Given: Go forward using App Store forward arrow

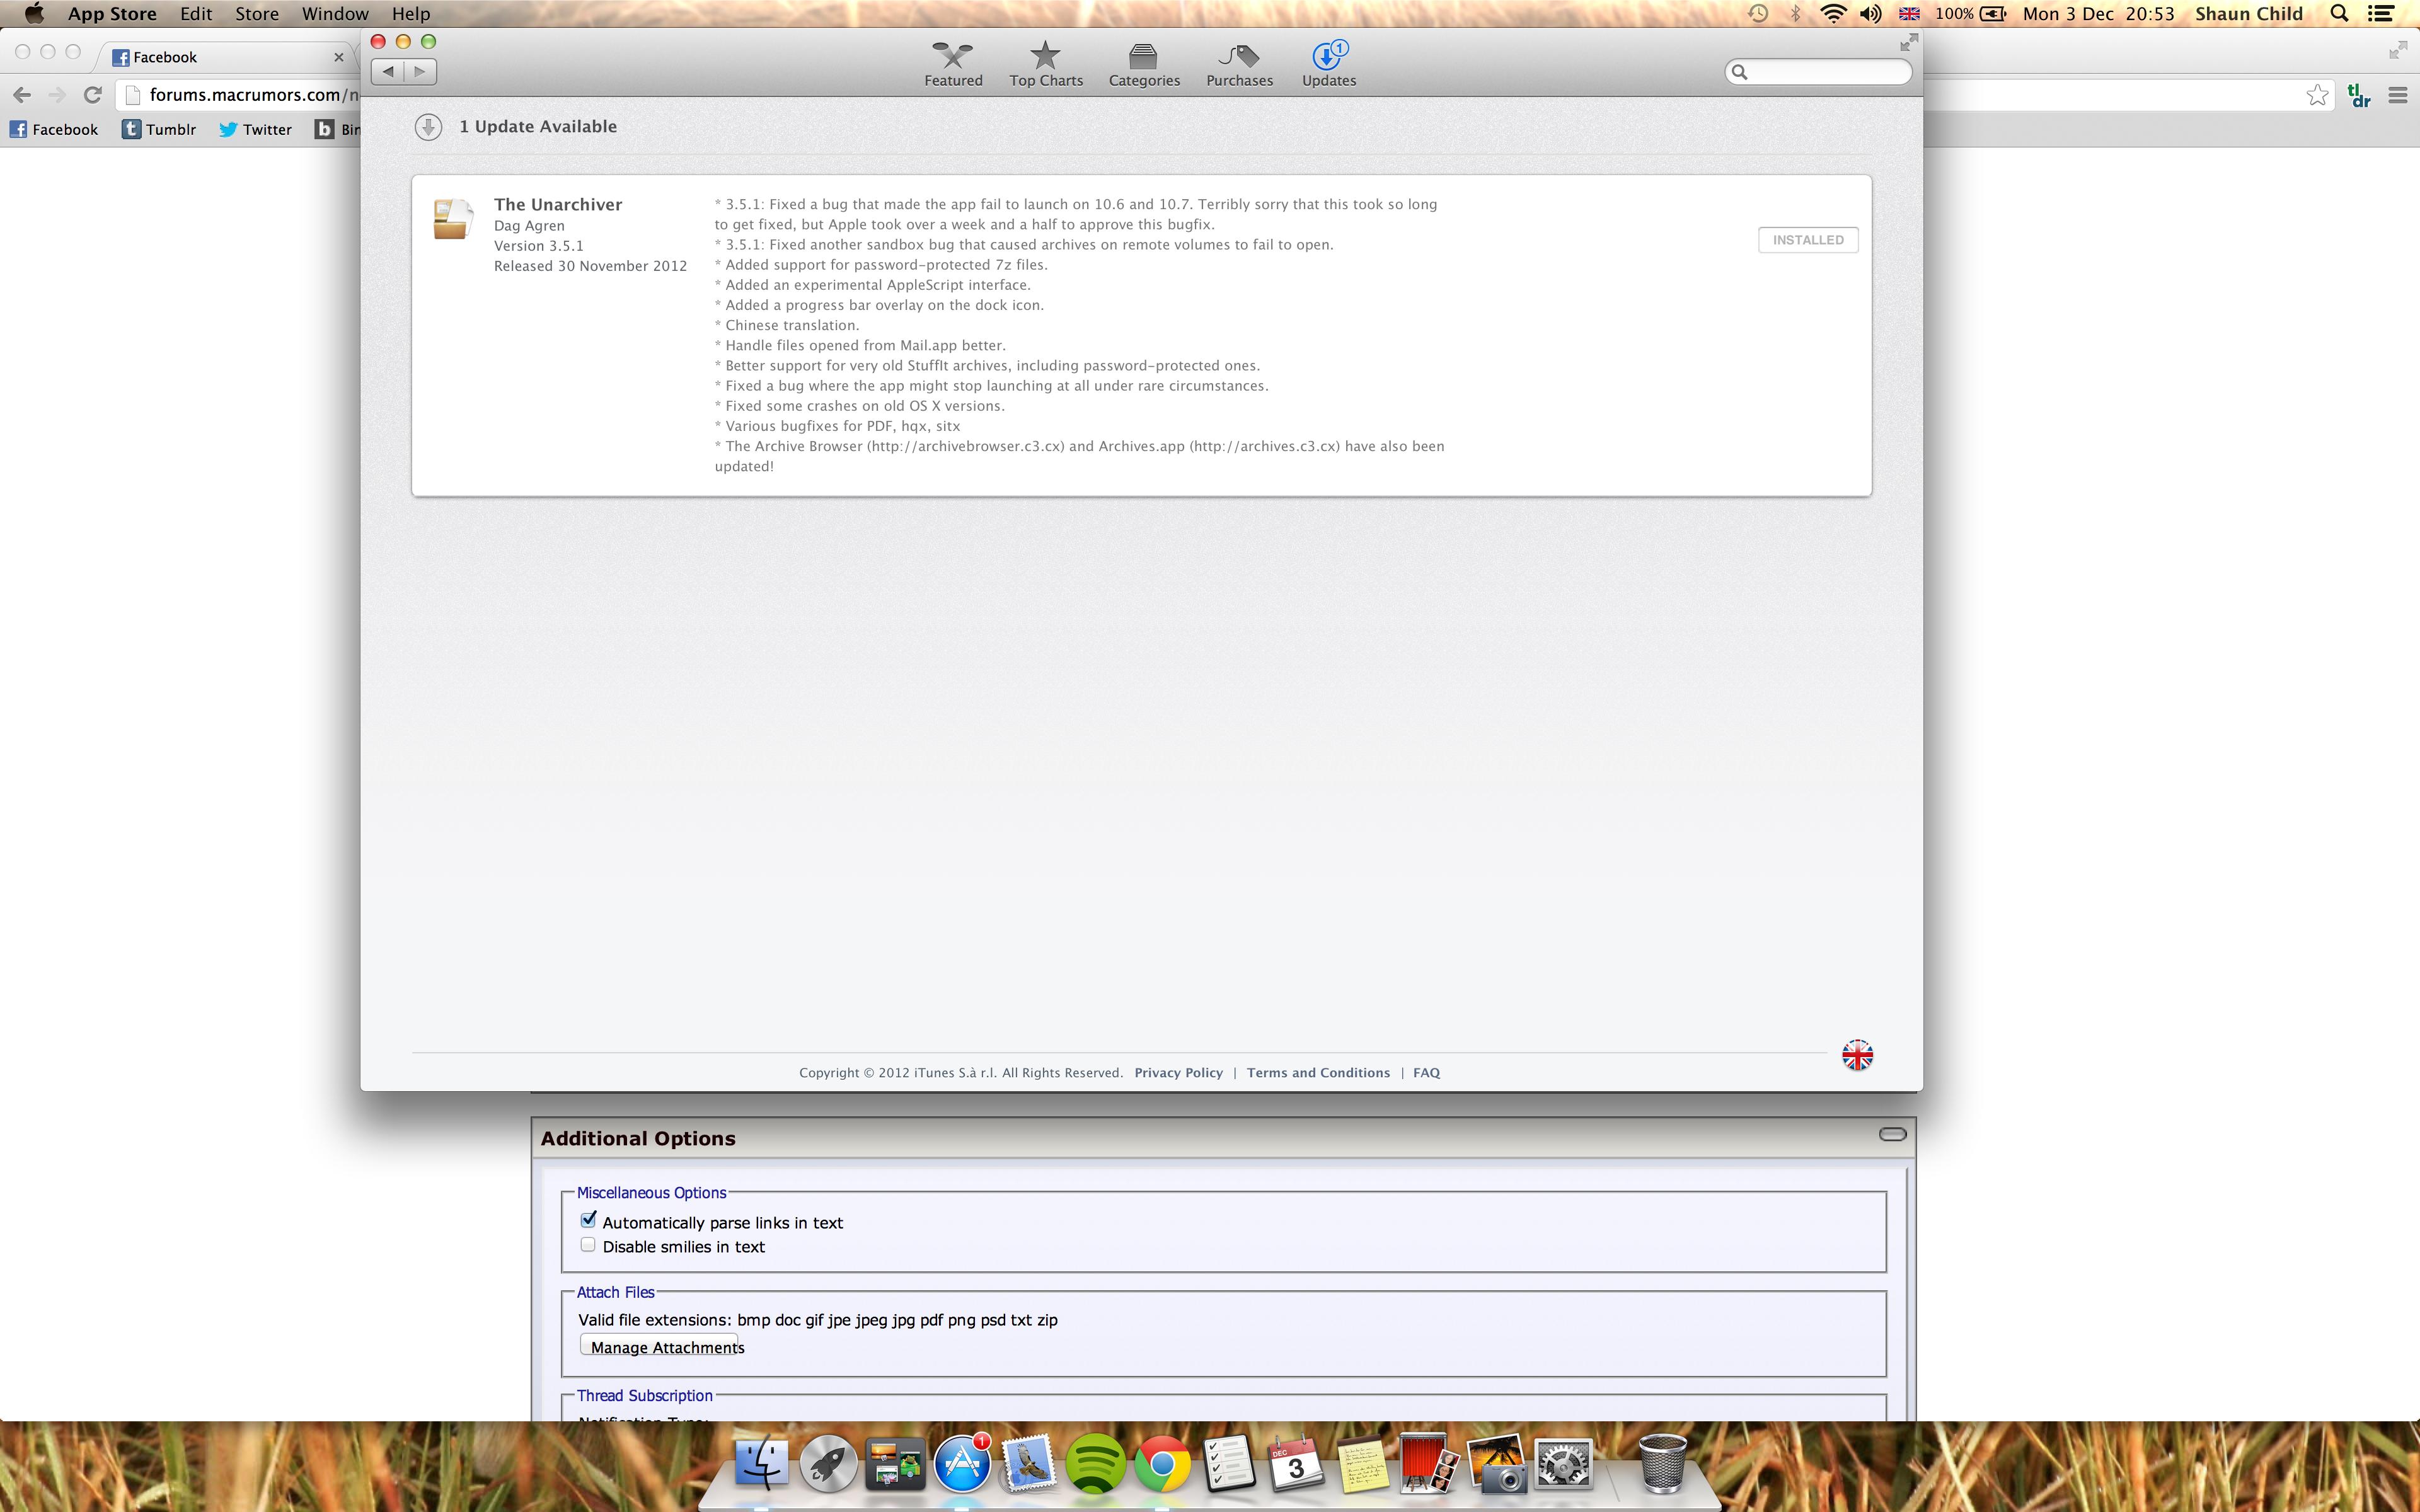Looking at the screenshot, I should point(420,71).
